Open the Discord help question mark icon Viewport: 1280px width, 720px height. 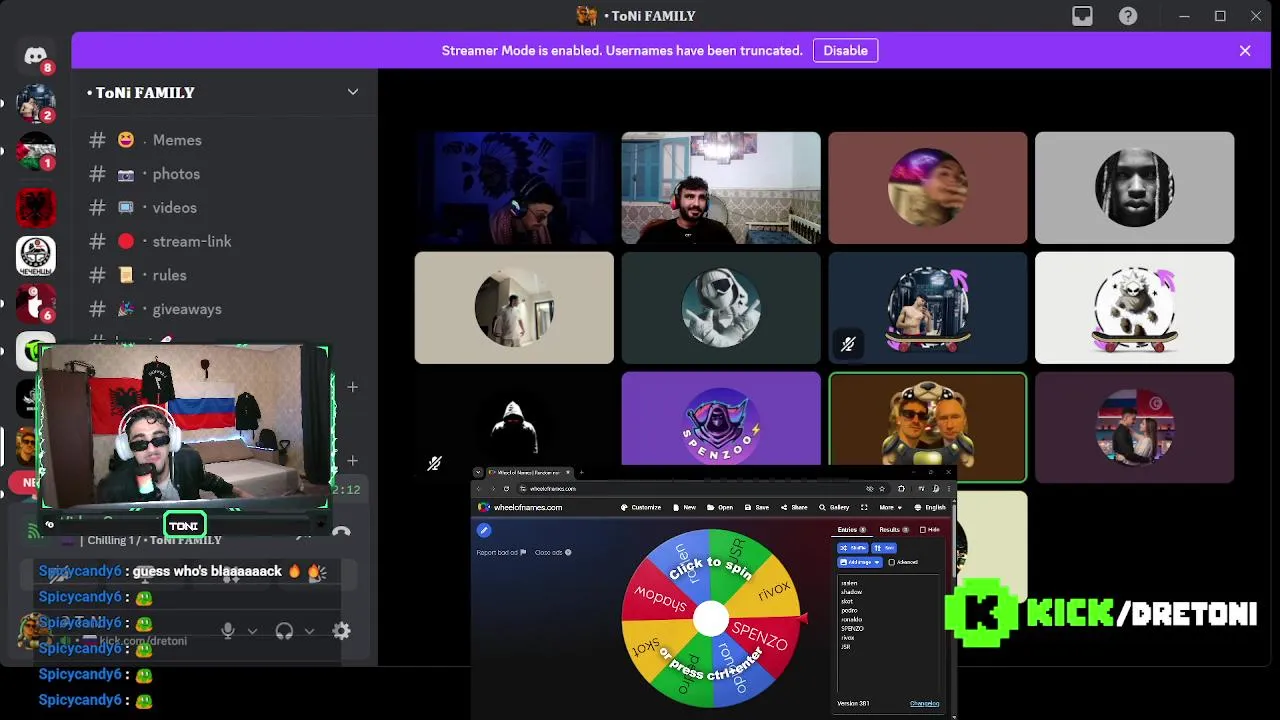tap(1128, 16)
